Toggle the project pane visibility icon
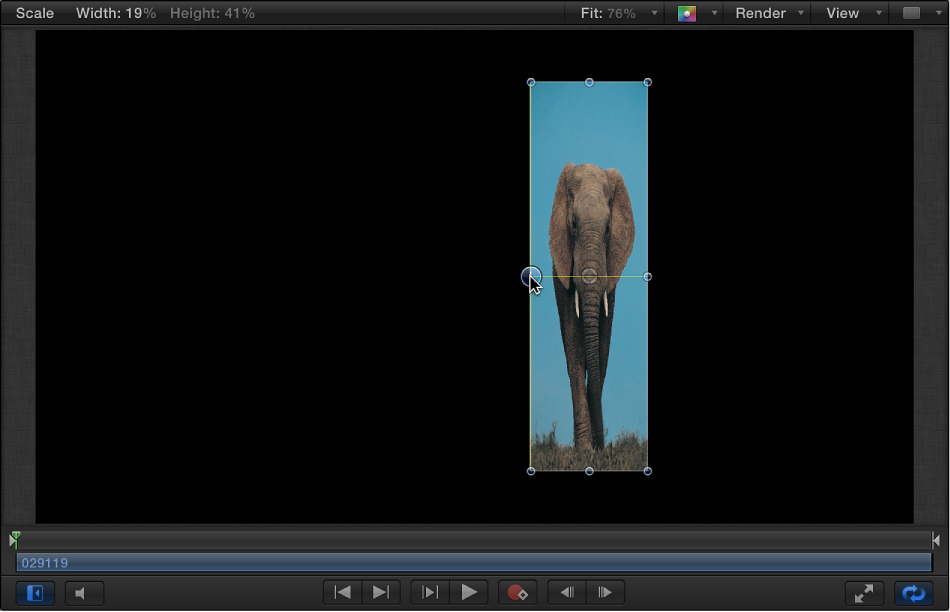The width and height of the screenshot is (950, 612). [x=35, y=592]
